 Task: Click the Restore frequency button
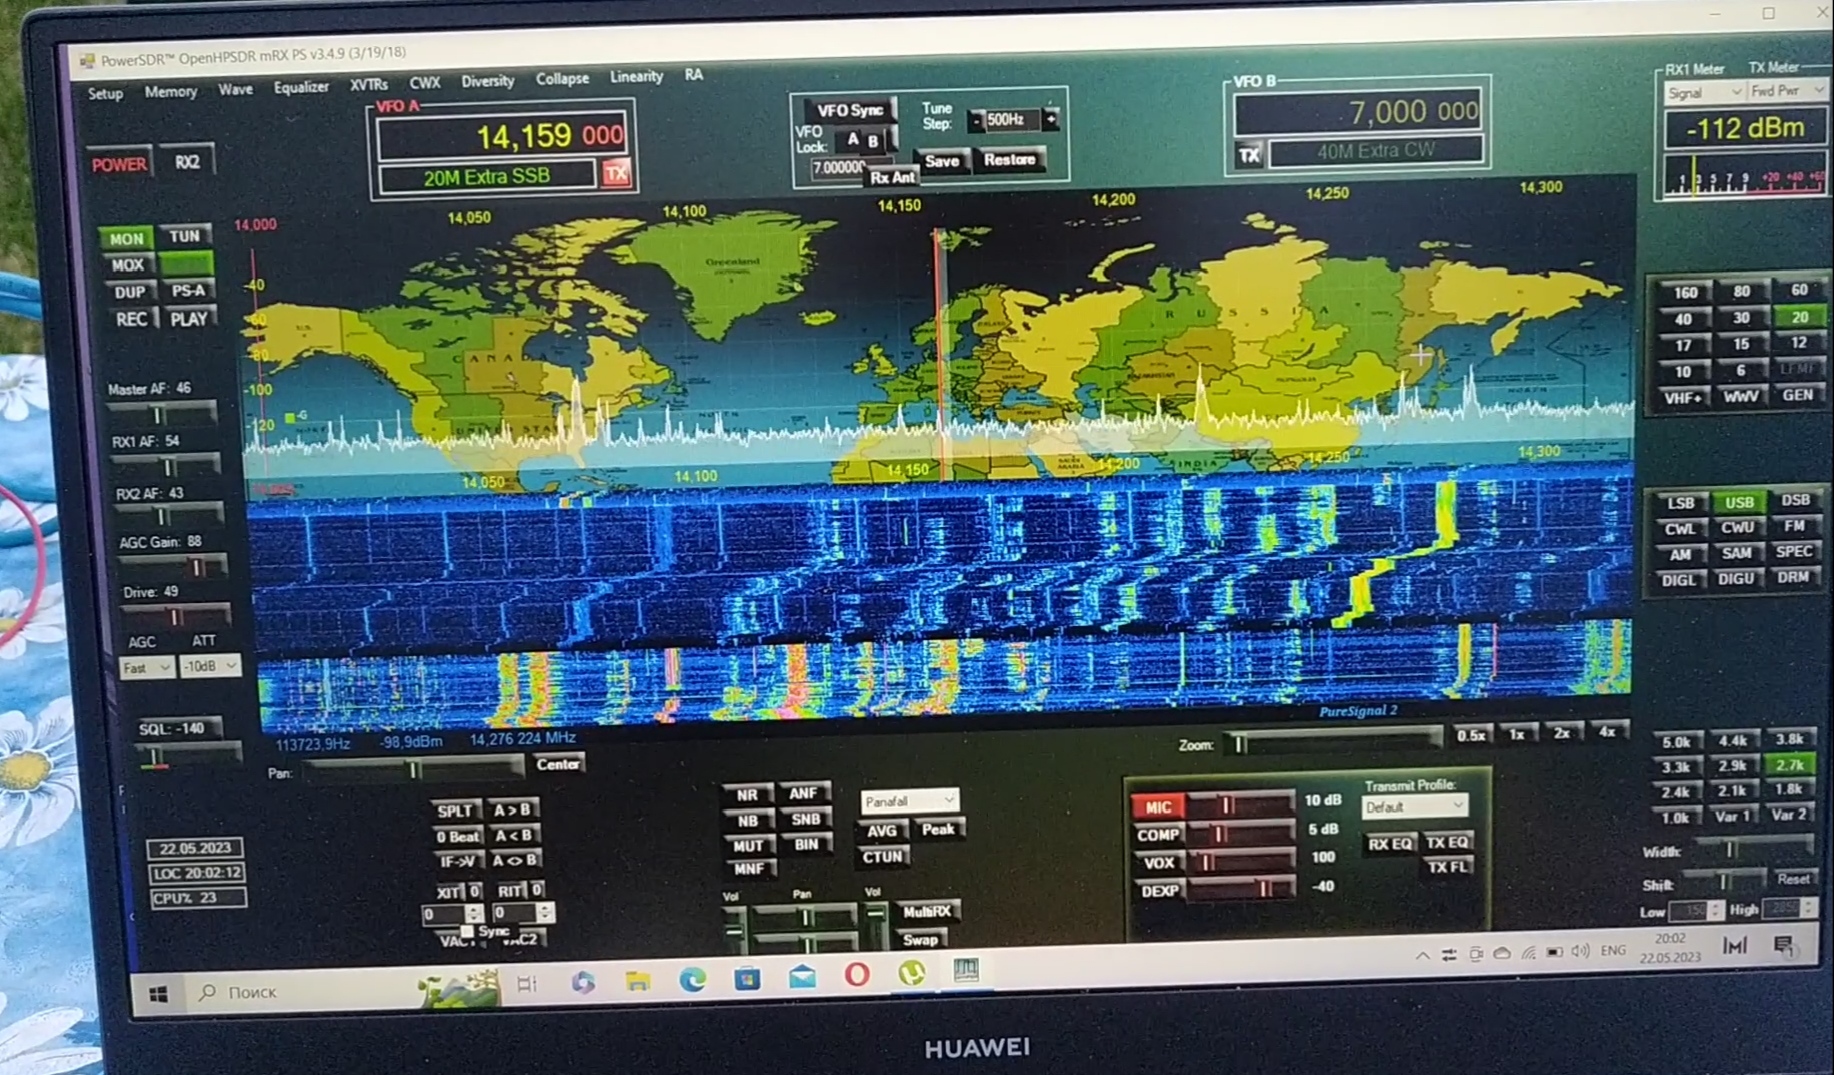coord(1009,159)
